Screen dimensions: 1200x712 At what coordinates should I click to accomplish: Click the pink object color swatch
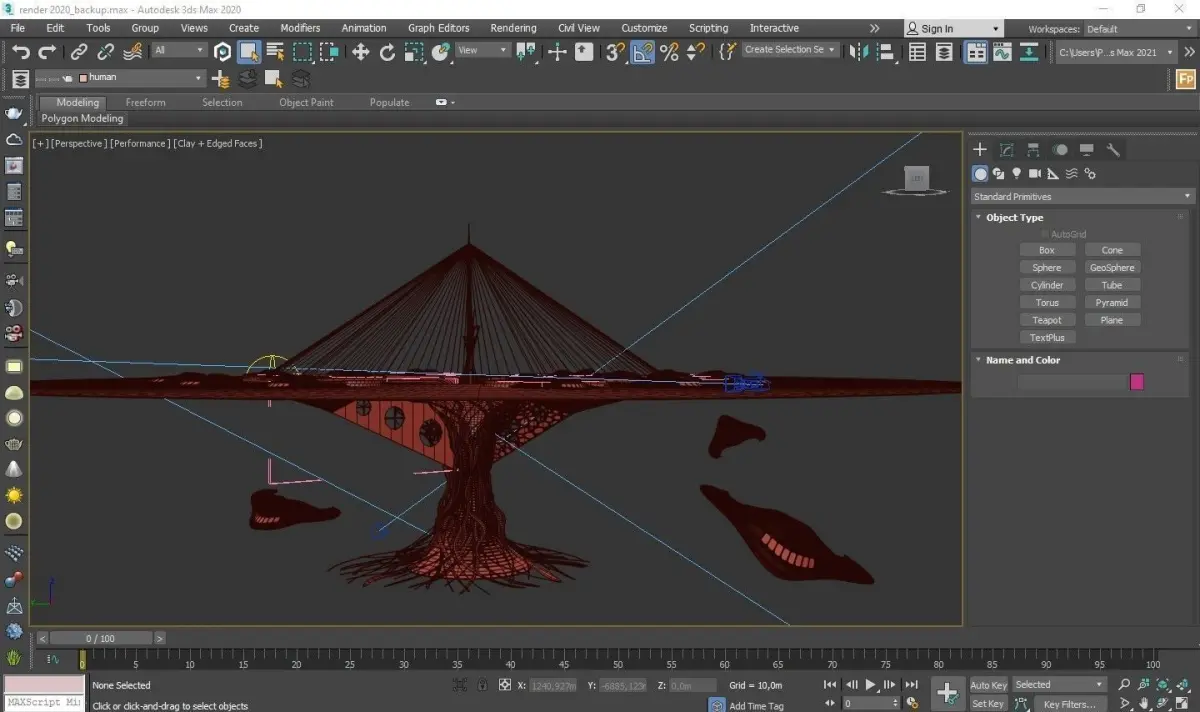[1136, 382]
